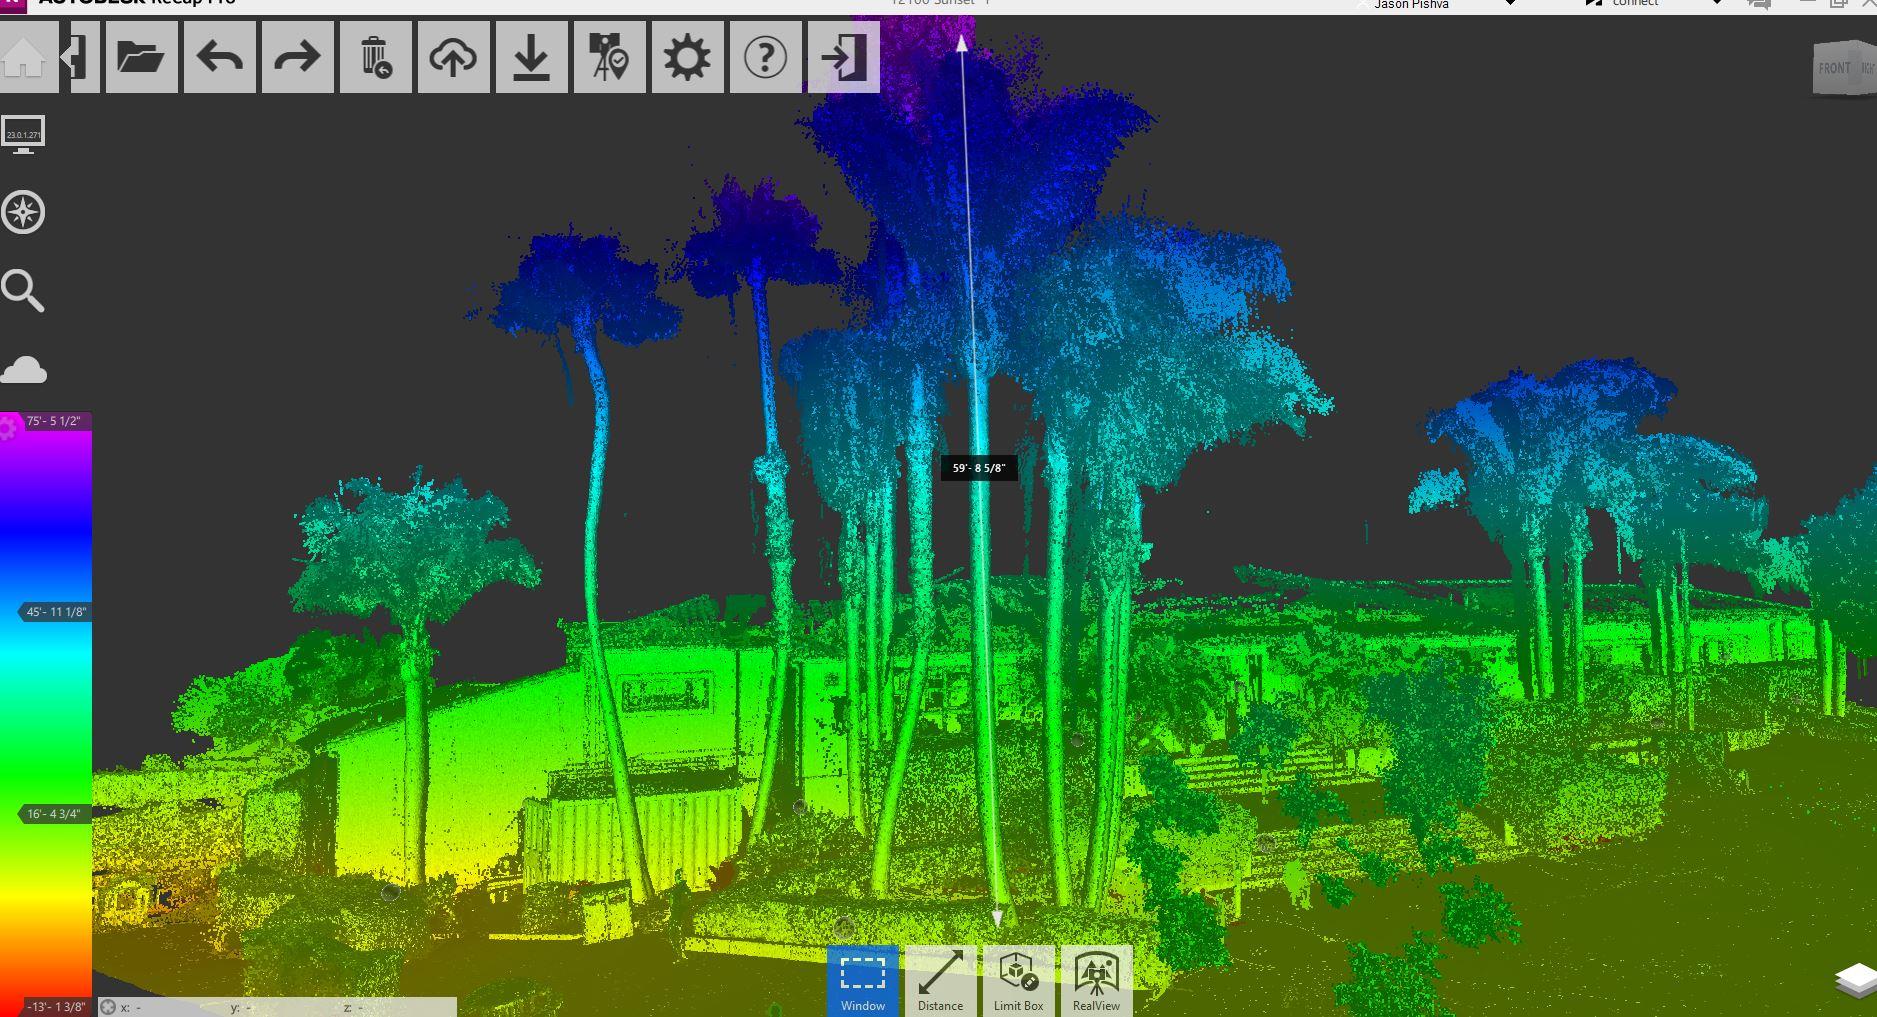1877x1017 pixels.
Task: Redo the action with the right arrow
Action: [x=297, y=58]
